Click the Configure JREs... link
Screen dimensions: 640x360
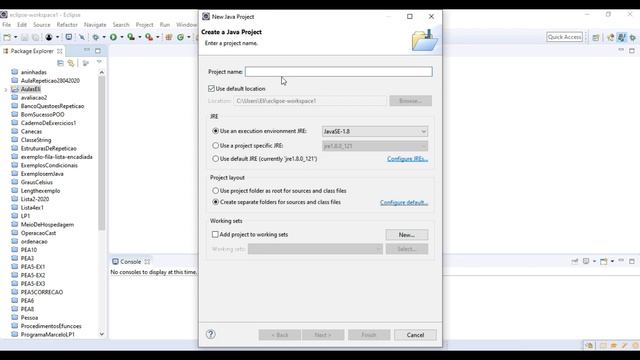coord(407,159)
